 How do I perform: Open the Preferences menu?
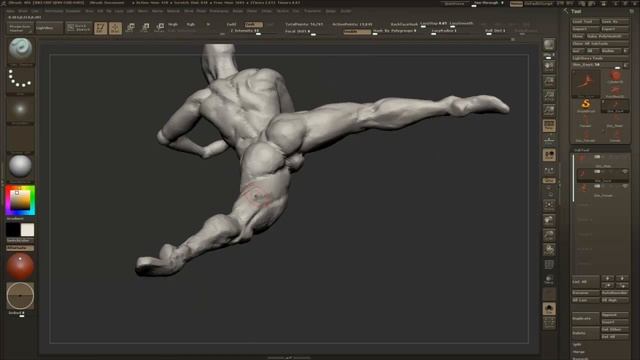pyautogui.click(x=219, y=11)
